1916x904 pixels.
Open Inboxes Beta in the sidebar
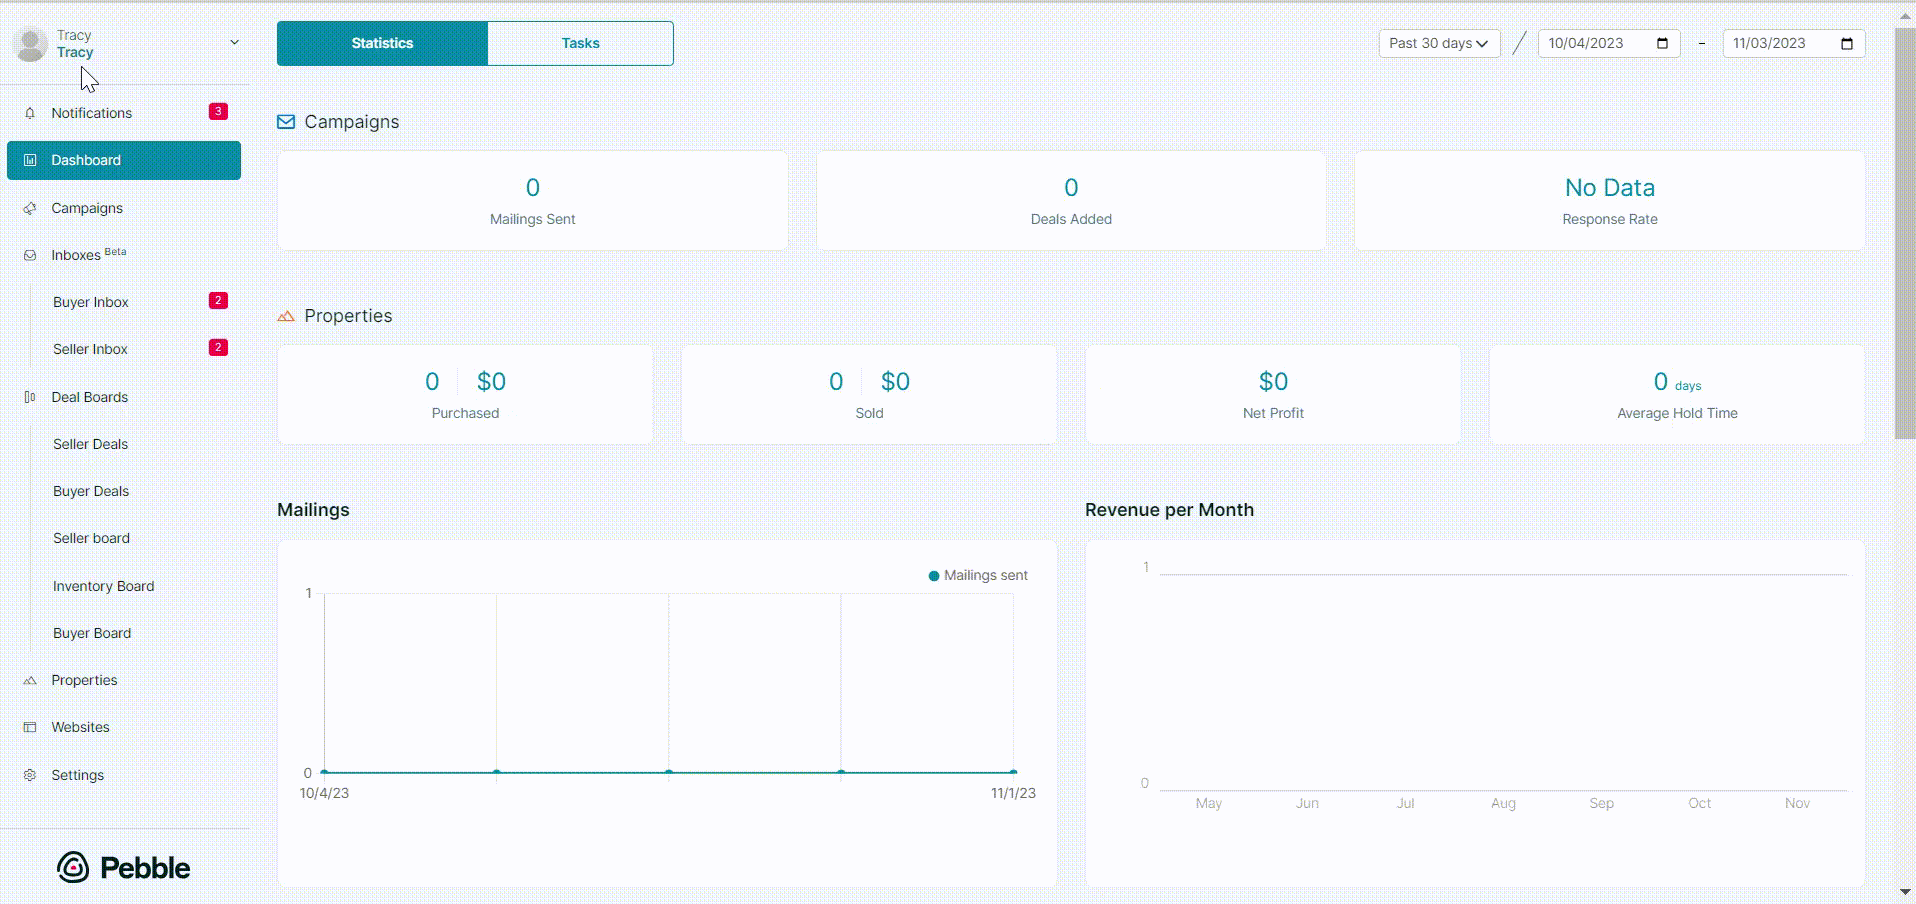click(124, 255)
